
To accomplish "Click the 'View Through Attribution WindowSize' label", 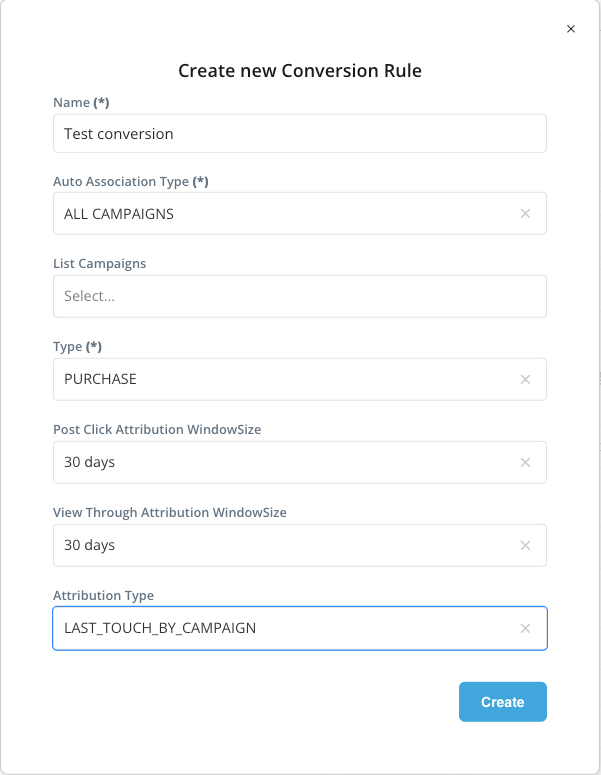I will 169,512.
